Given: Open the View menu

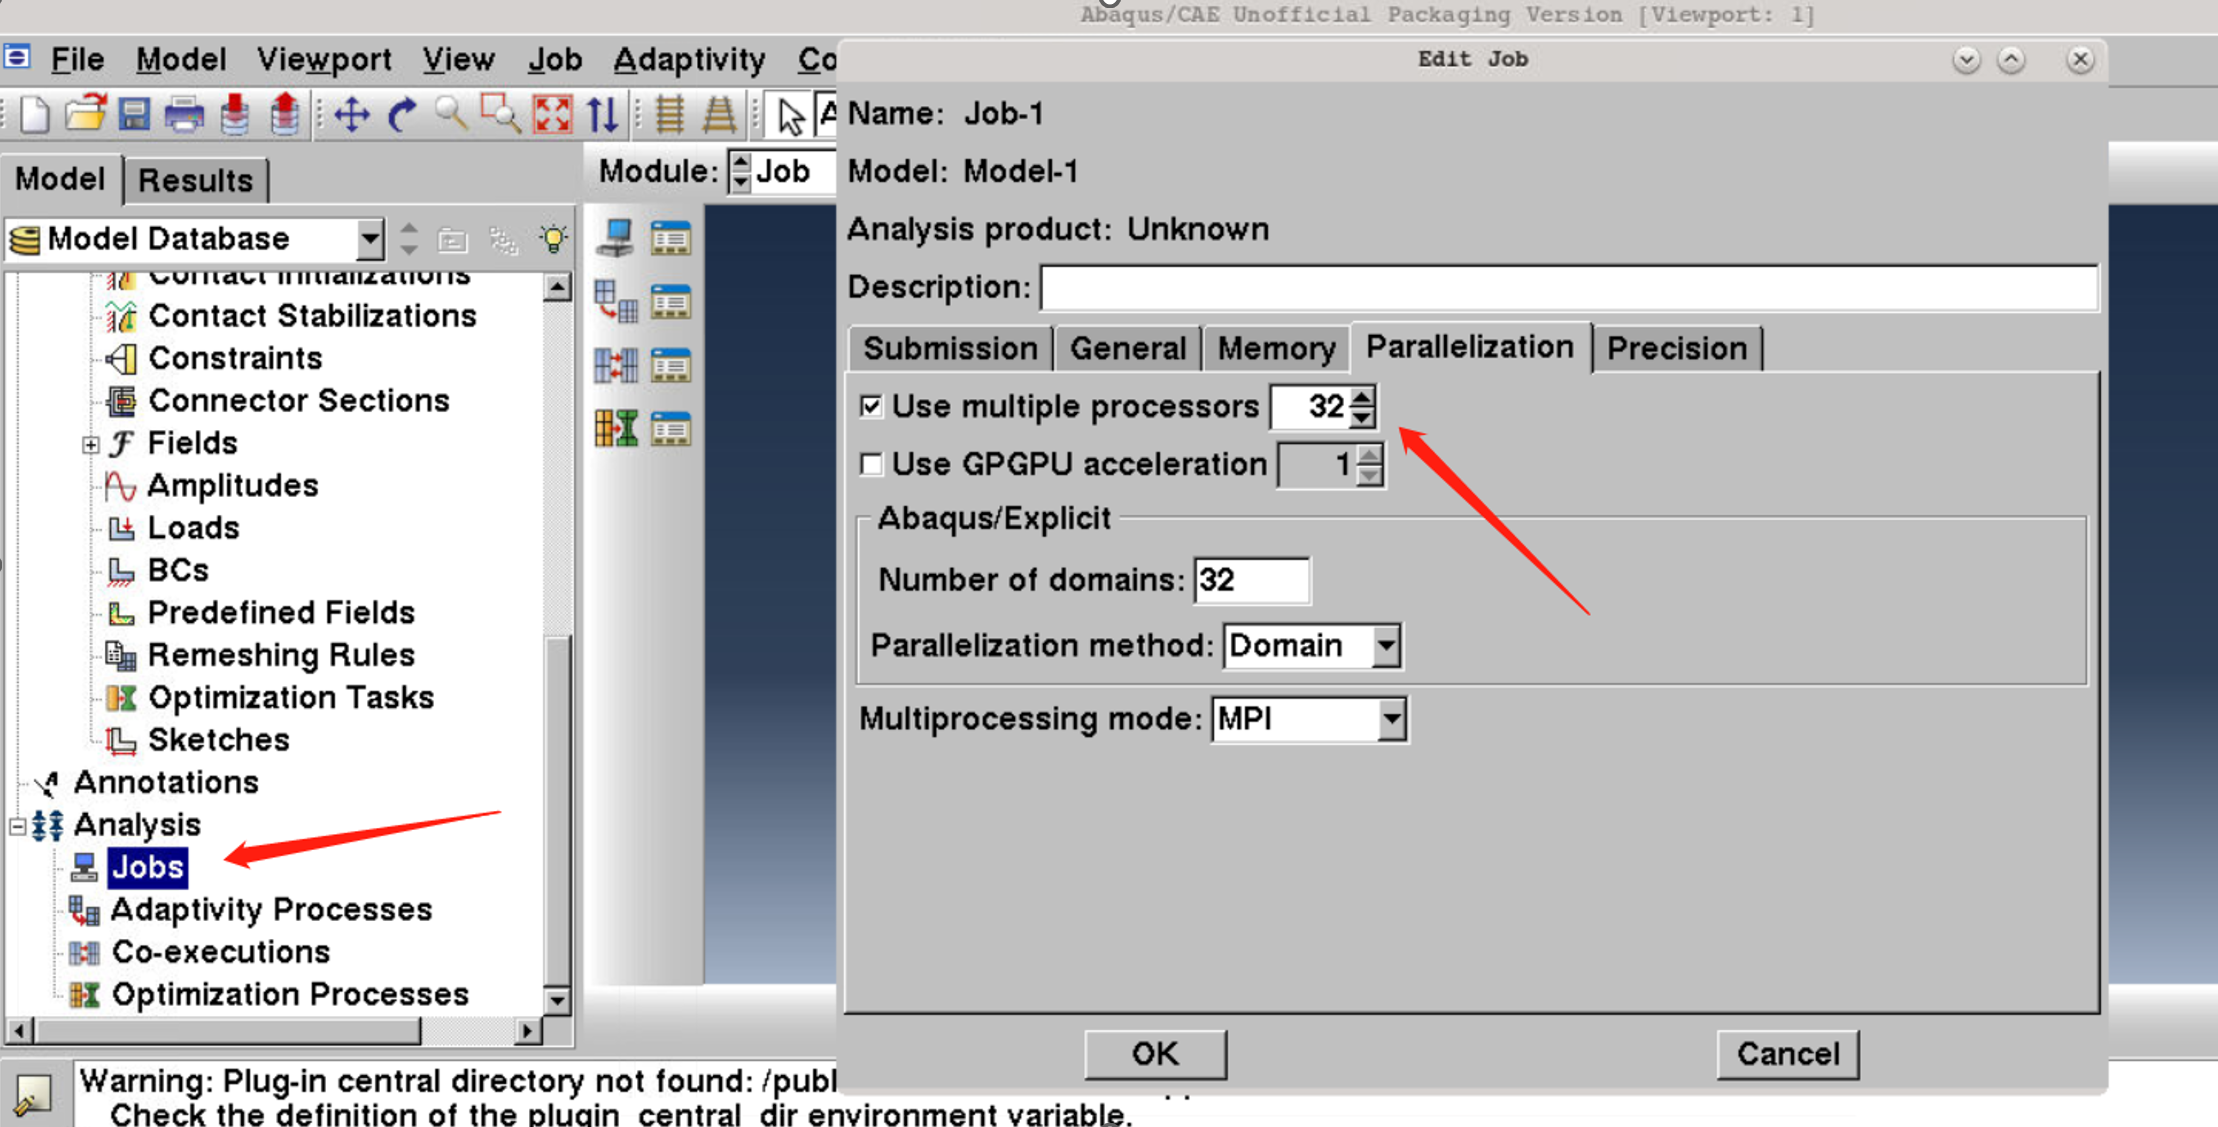Looking at the screenshot, I should (458, 59).
